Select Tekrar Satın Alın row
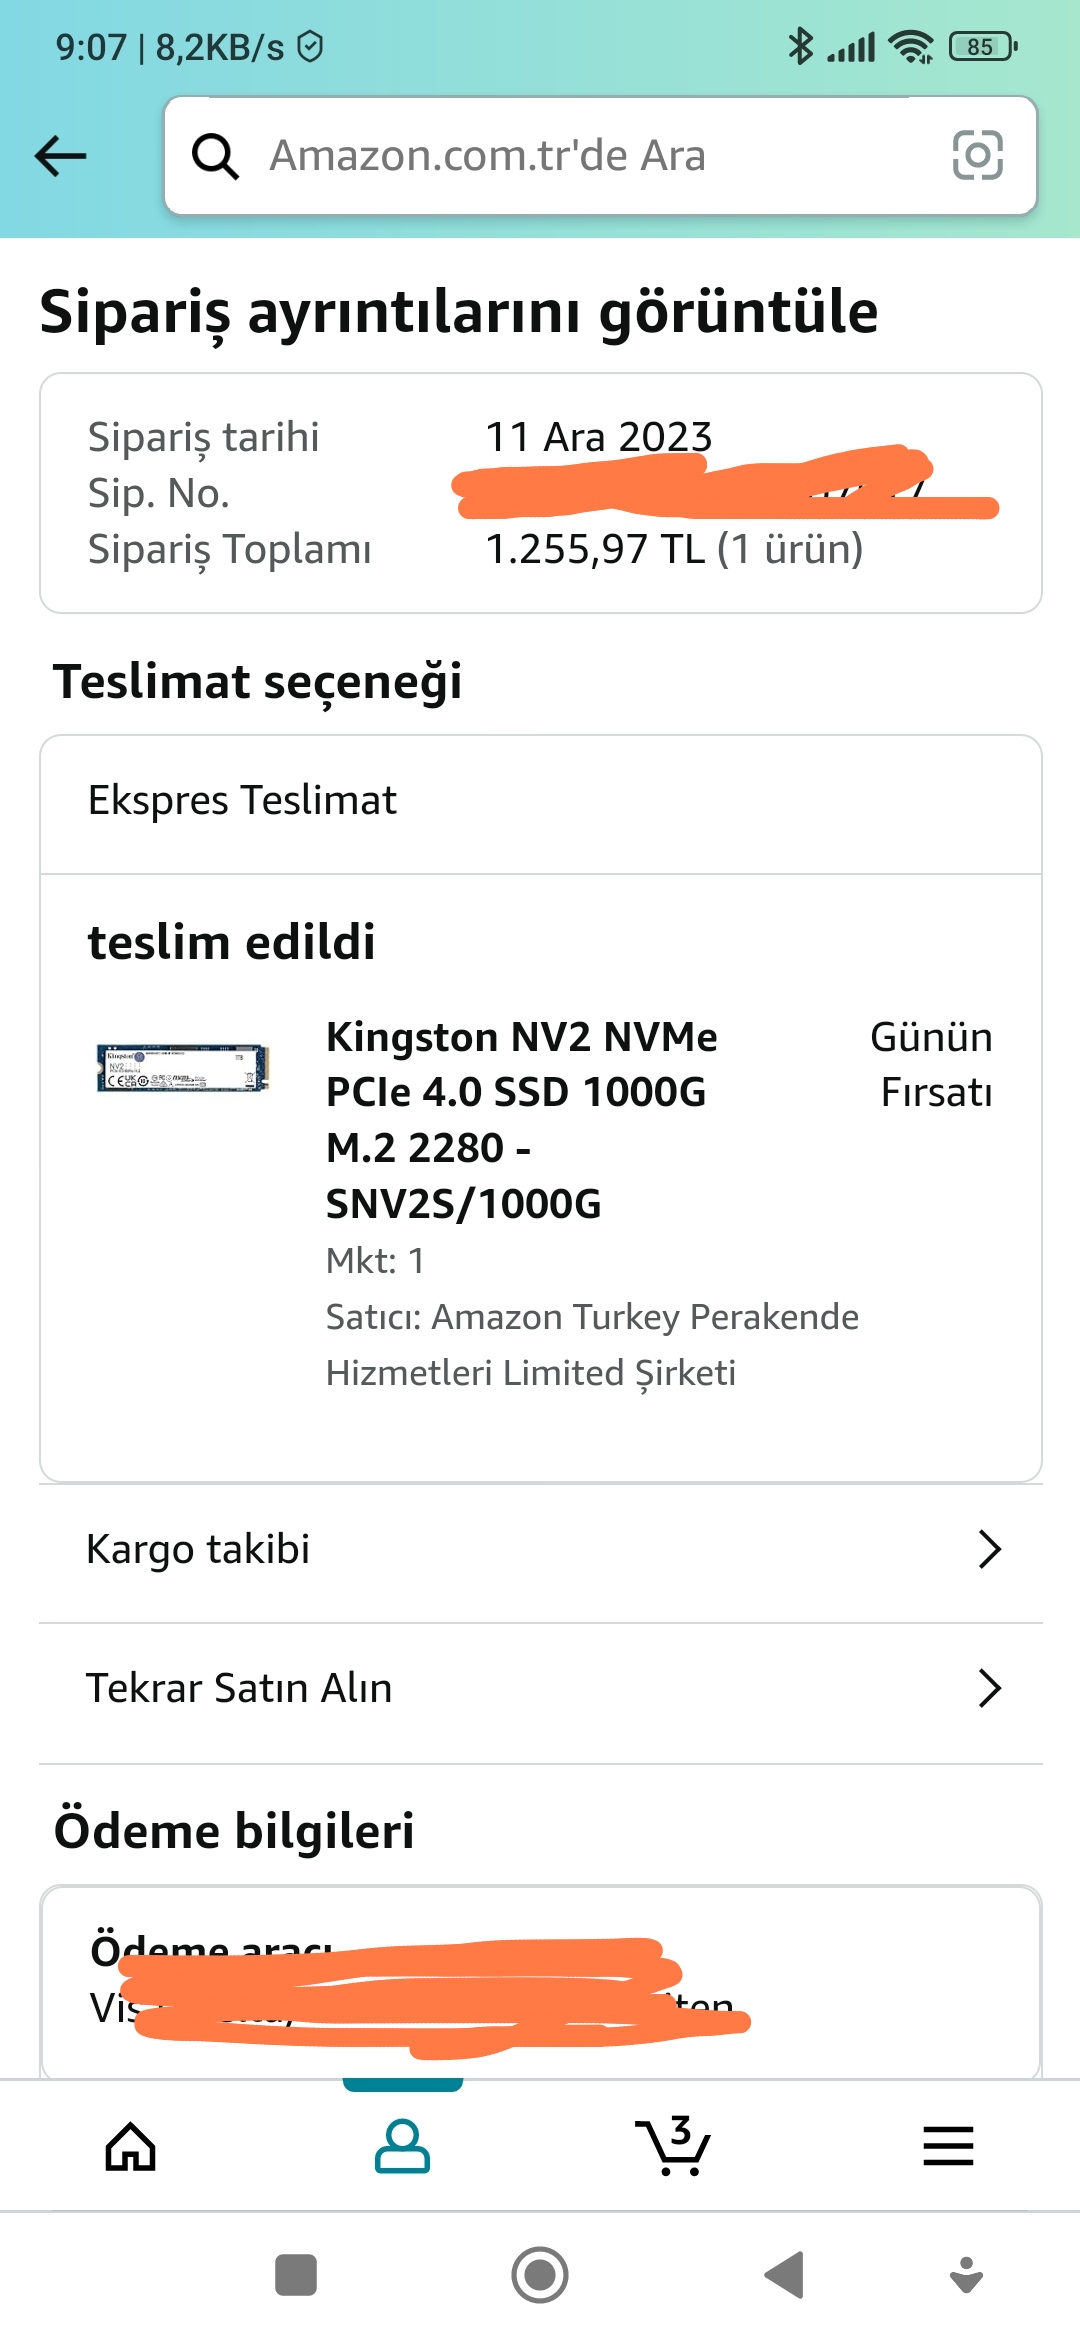The image size is (1080, 2340). [x=500, y=1688]
